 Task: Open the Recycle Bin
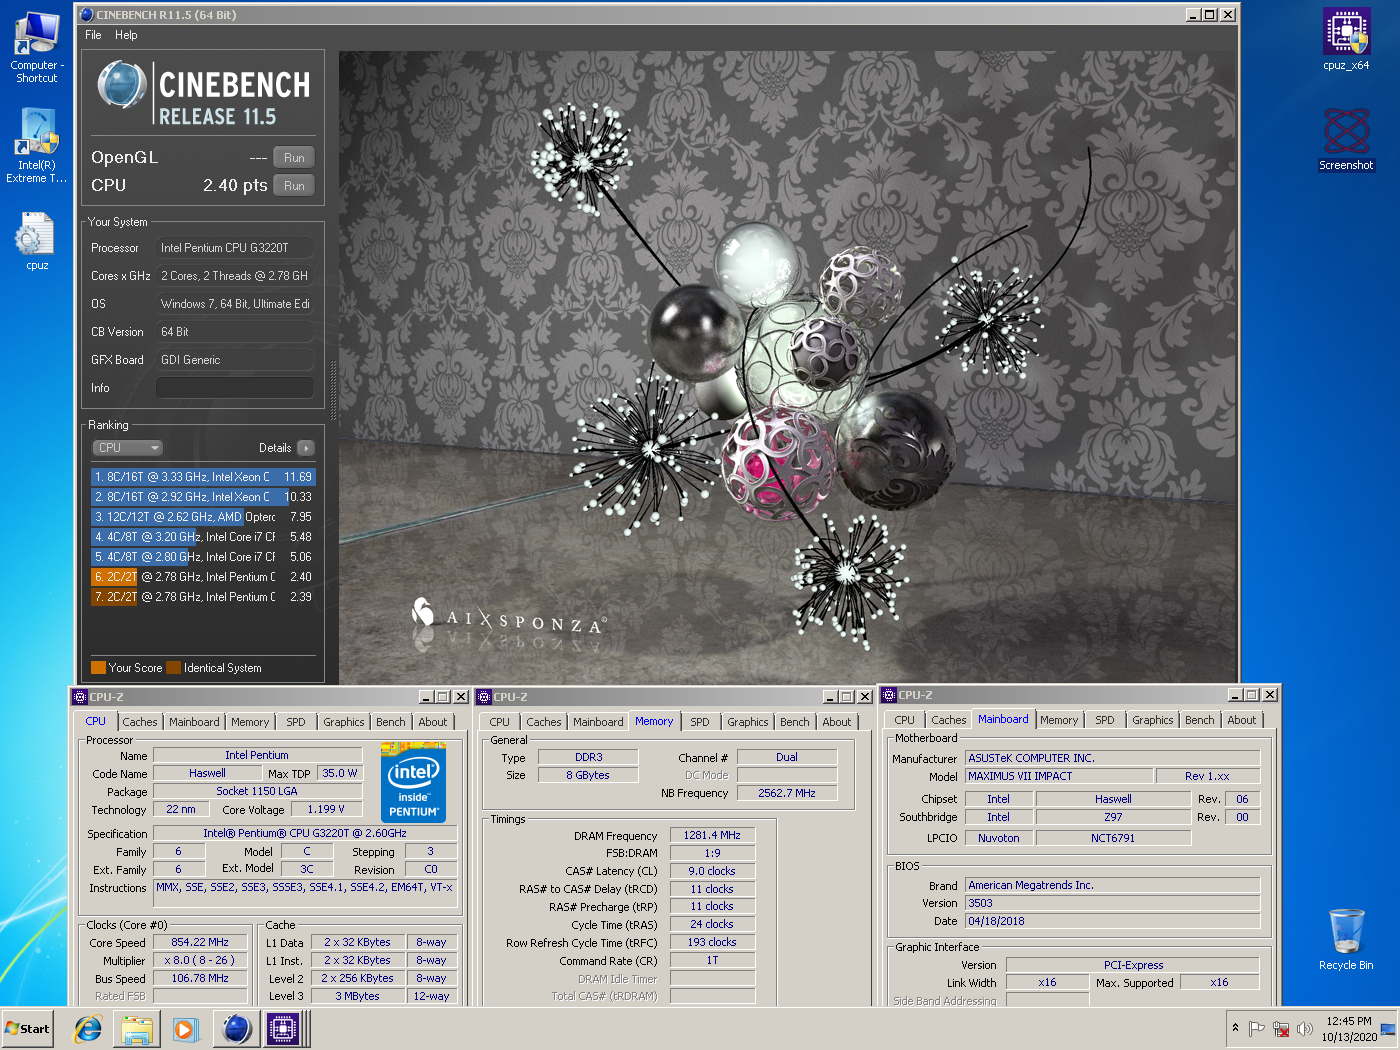coord(1346,939)
